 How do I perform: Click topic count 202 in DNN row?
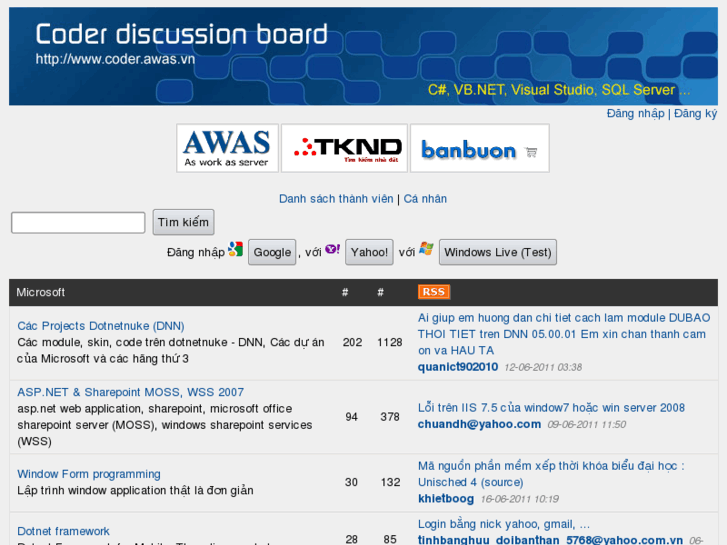pyautogui.click(x=352, y=342)
